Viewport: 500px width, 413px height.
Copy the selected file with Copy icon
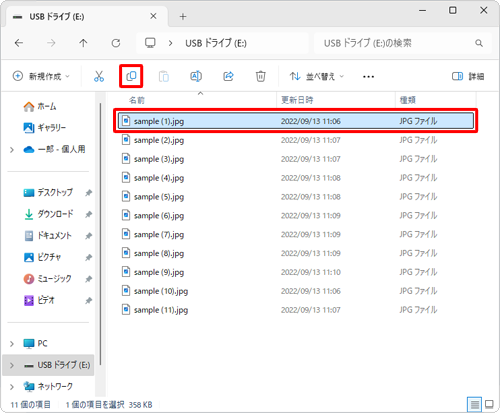131,76
